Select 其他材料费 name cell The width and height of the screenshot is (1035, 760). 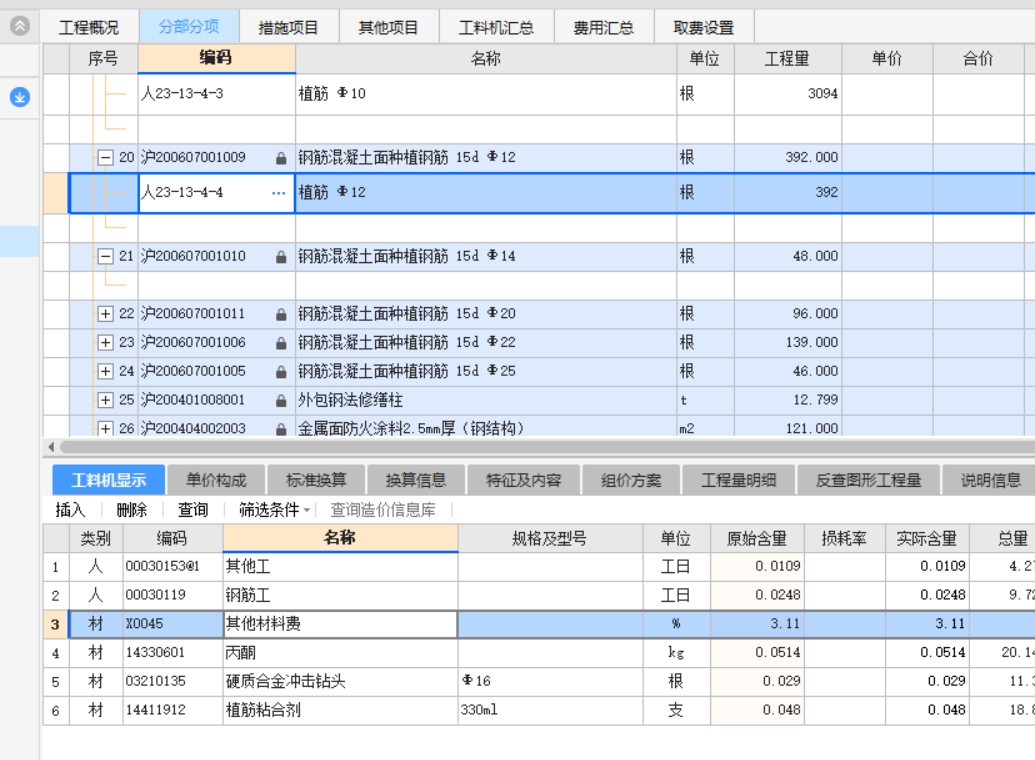340,624
